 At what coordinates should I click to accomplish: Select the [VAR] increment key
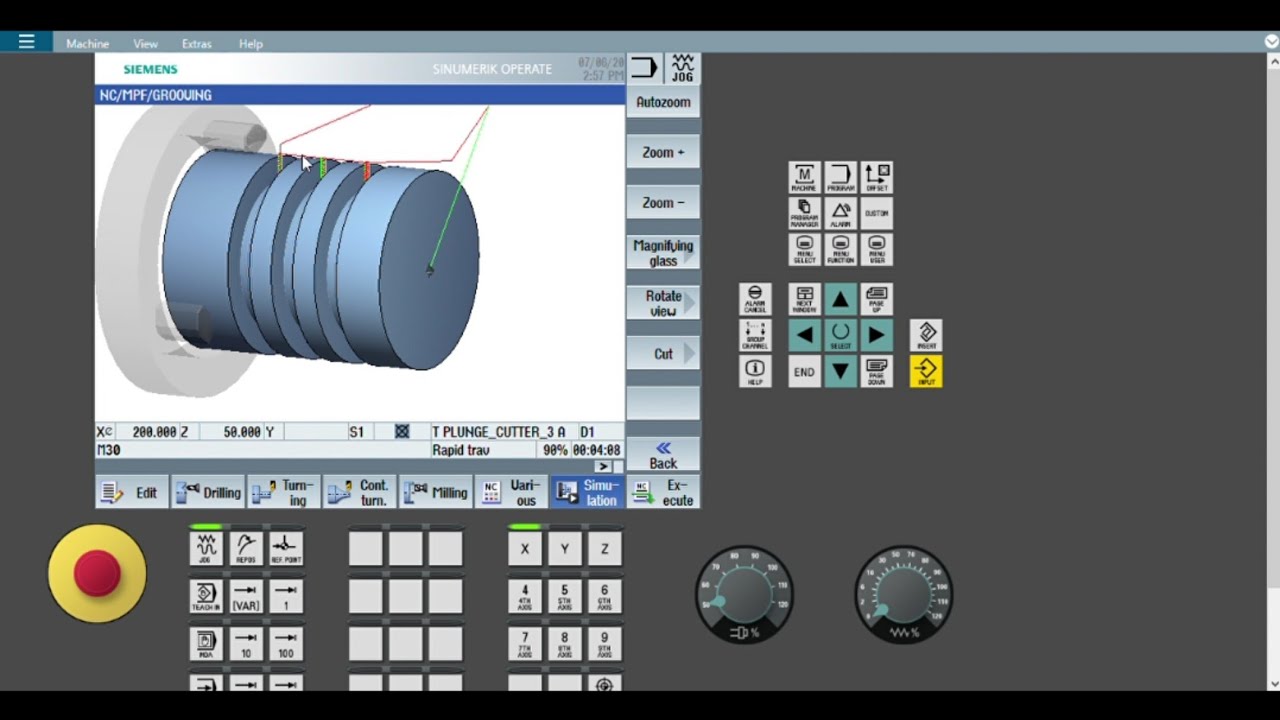246,596
